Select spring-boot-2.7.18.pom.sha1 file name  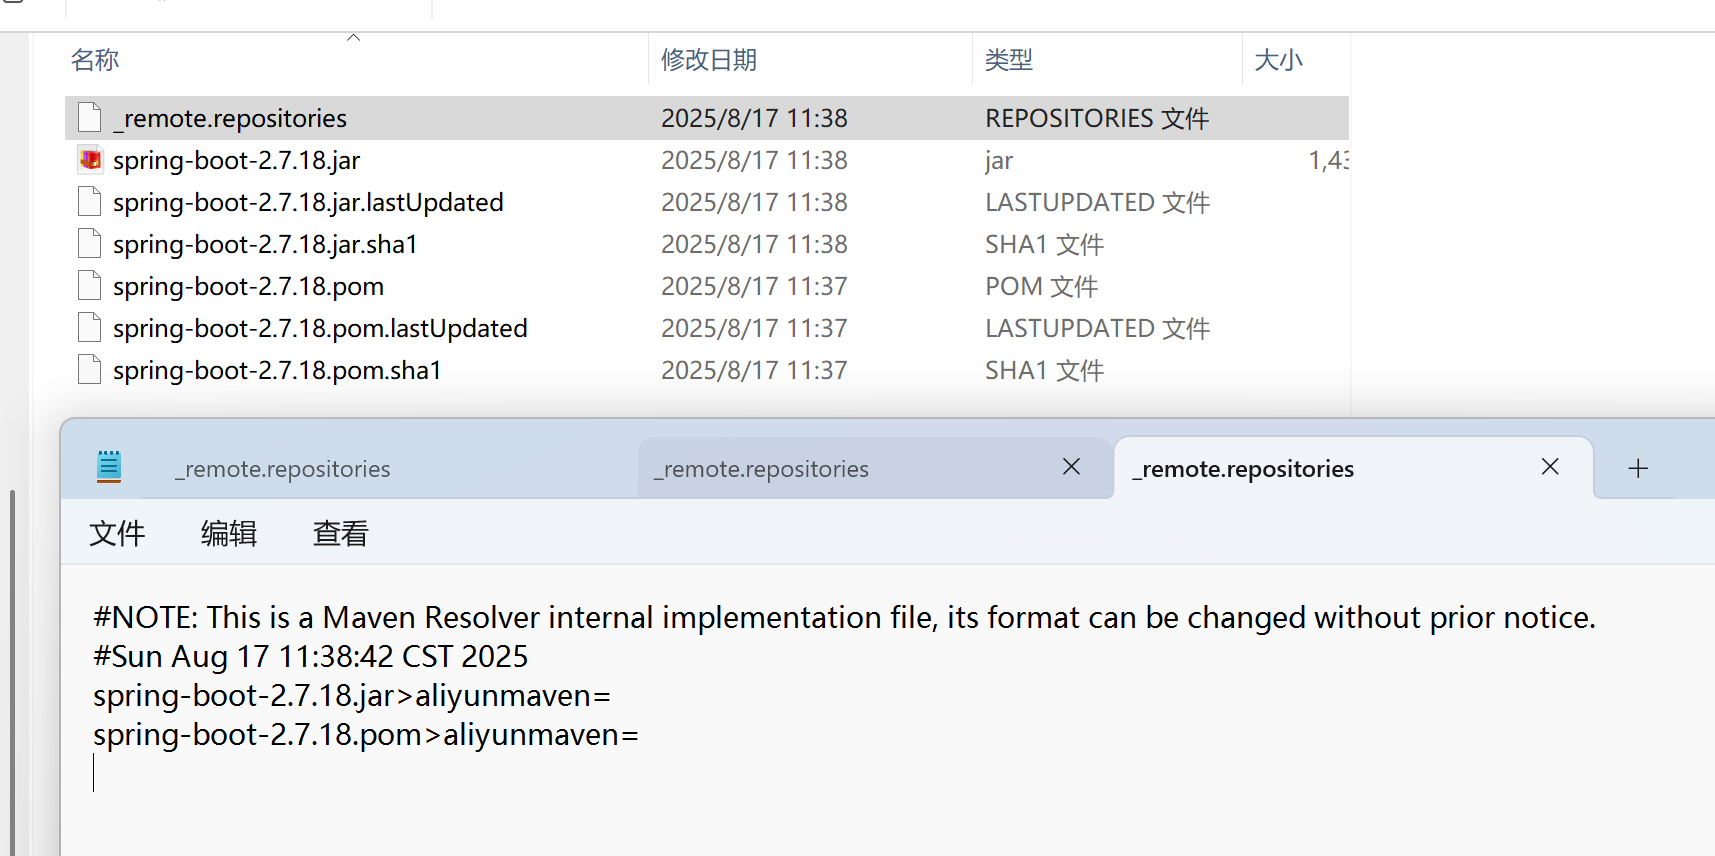[x=277, y=370]
